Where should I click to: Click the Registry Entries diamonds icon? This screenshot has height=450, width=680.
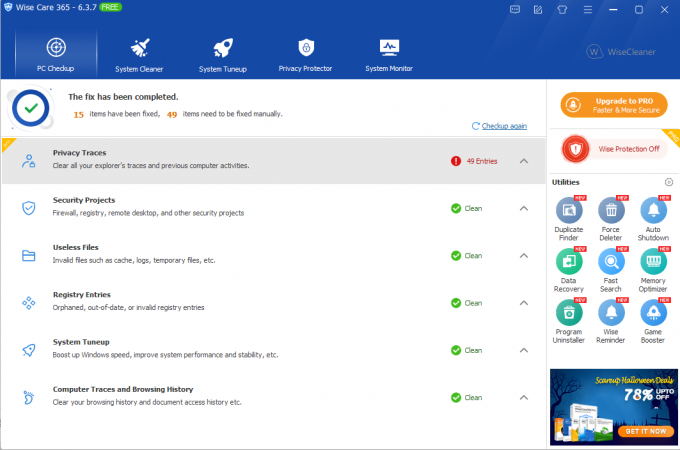(x=29, y=303)
